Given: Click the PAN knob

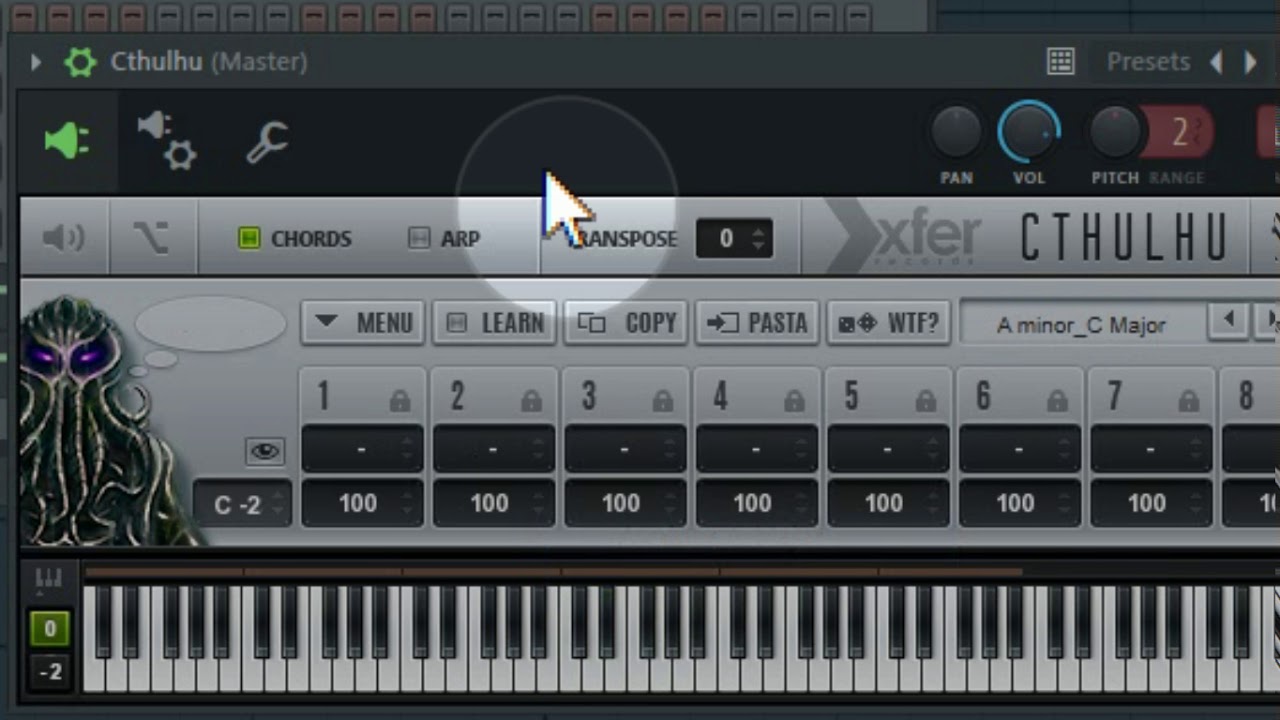Looking at the screenshot, I should coord(956,133).
